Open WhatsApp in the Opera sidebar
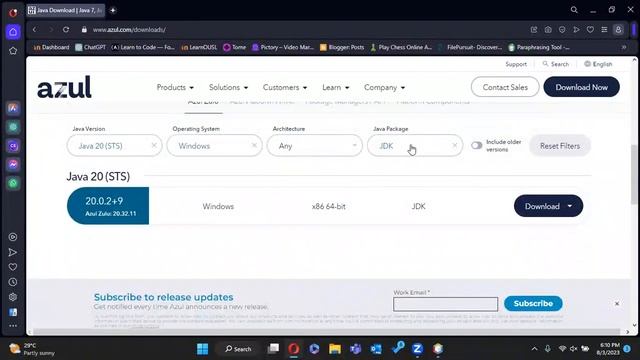The image size is (640, 360). tap(13, 183)
